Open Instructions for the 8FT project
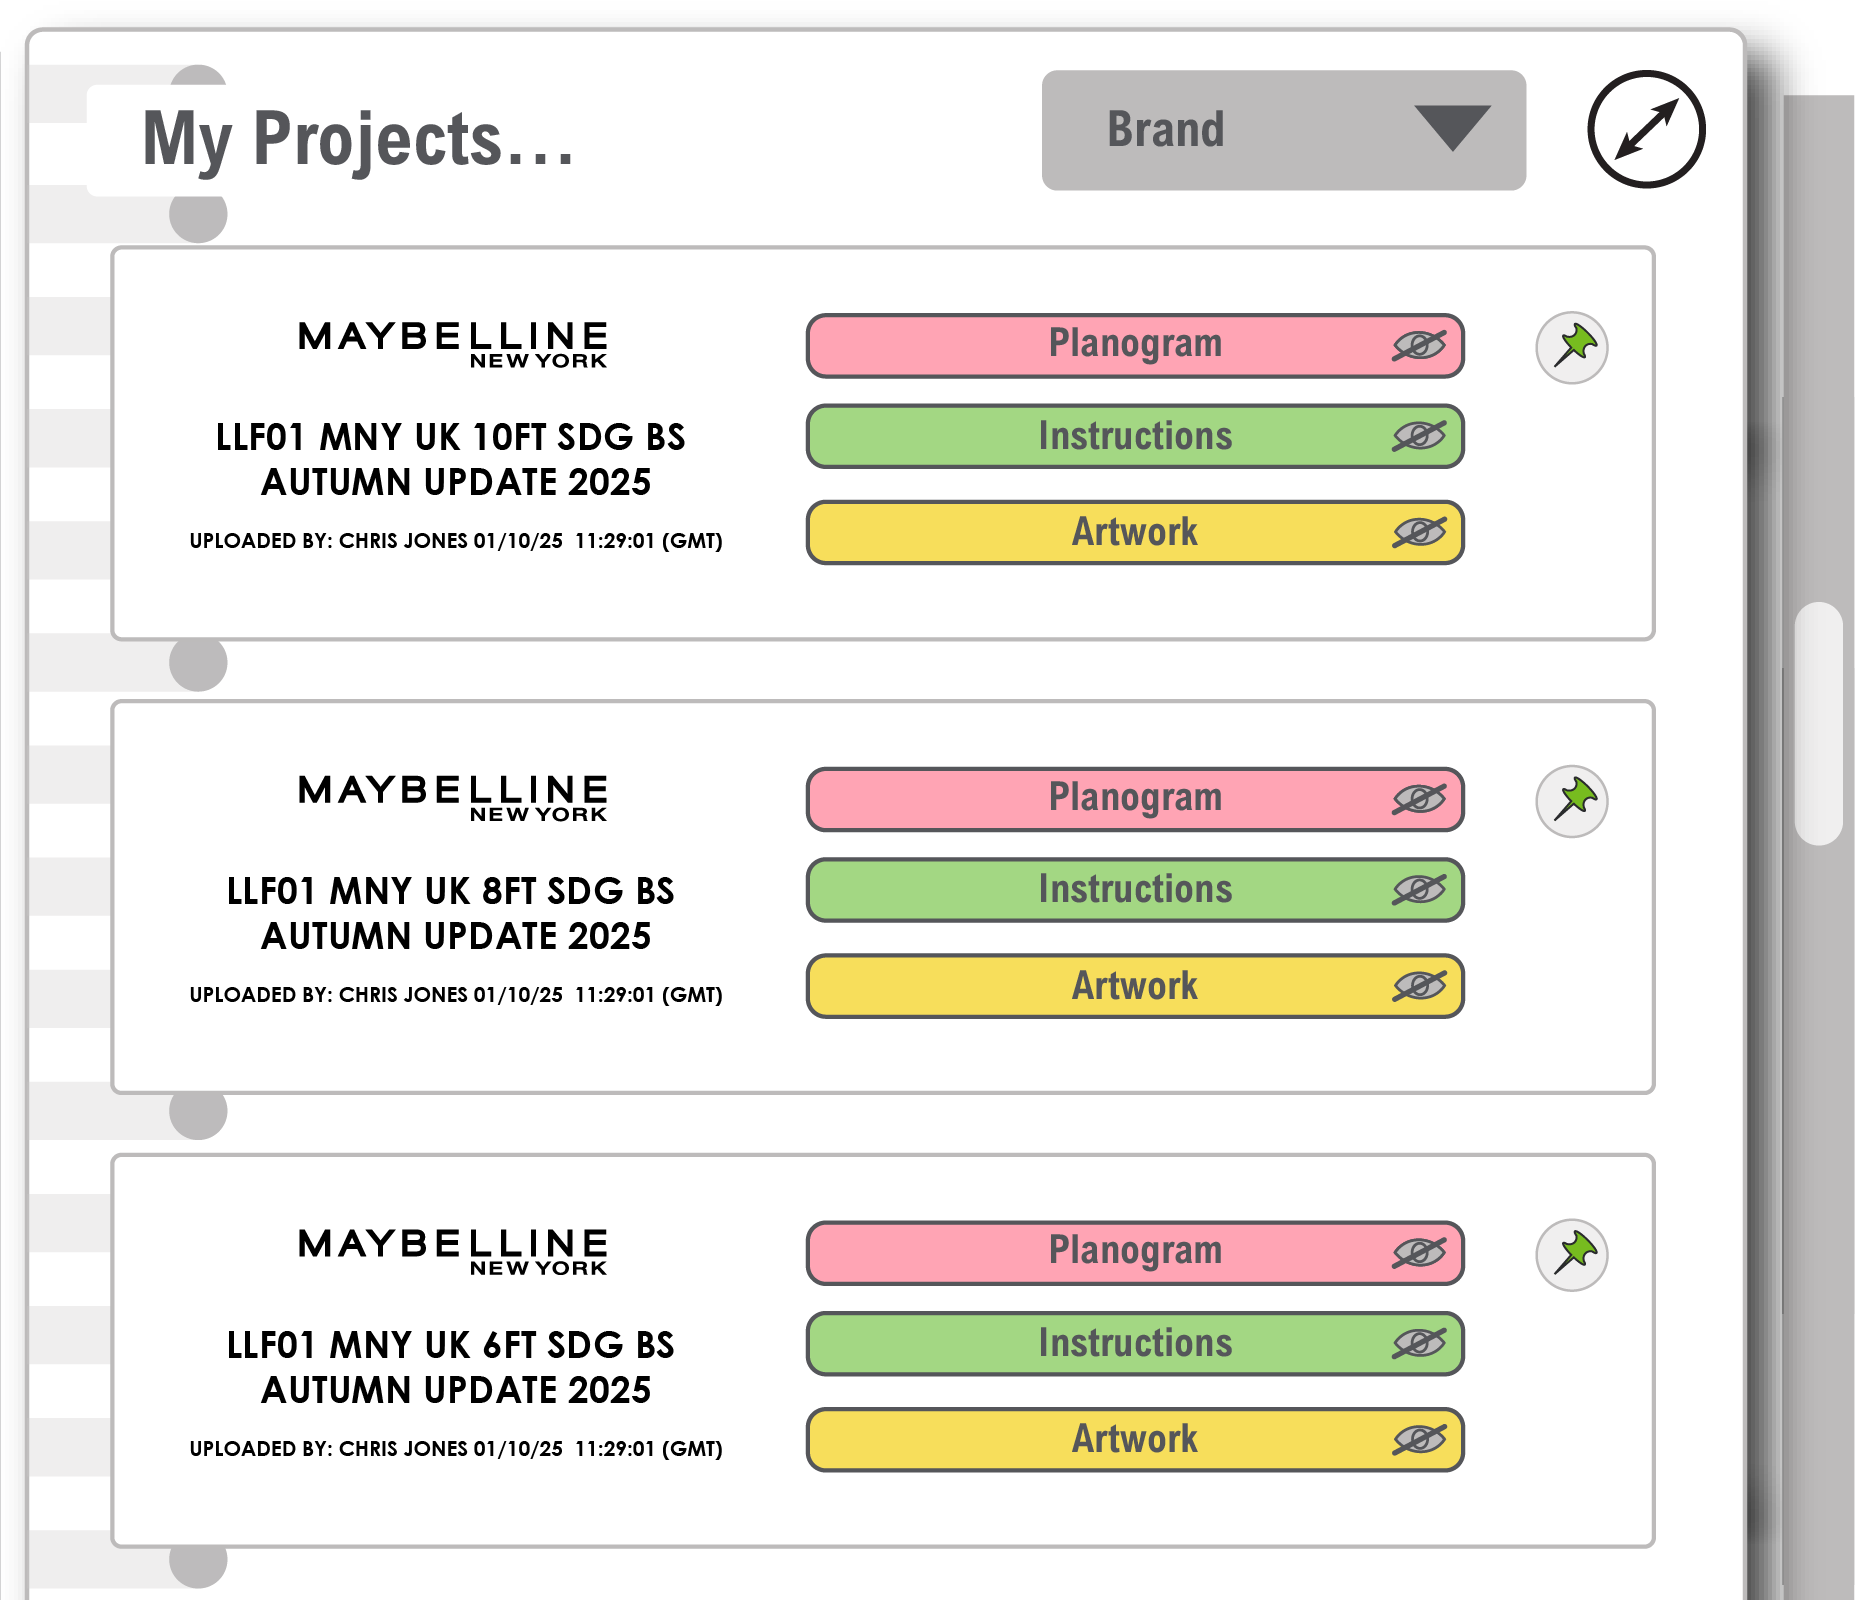 click(1134, 889)
